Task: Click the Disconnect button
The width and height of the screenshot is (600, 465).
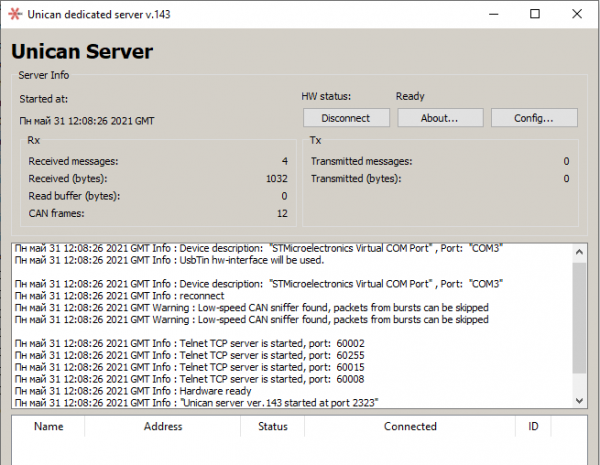Action: (346, 118)
